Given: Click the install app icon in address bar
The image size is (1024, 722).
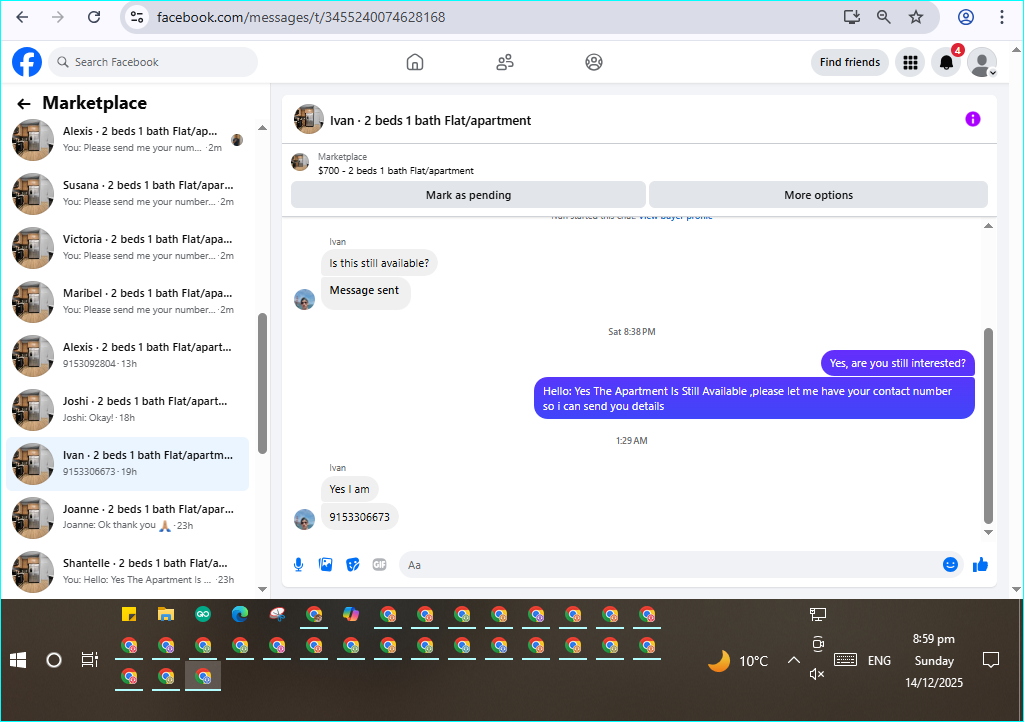Looking at the screenshot, I should point(852,17).
